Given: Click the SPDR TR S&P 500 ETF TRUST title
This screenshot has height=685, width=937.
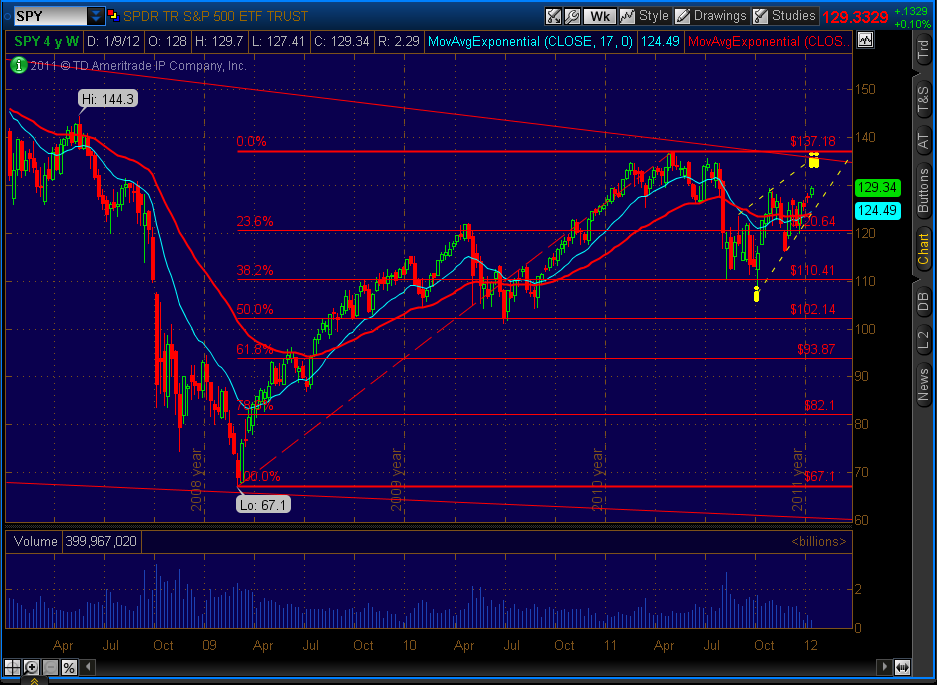Looking at the screenshot, I should 216,16.
